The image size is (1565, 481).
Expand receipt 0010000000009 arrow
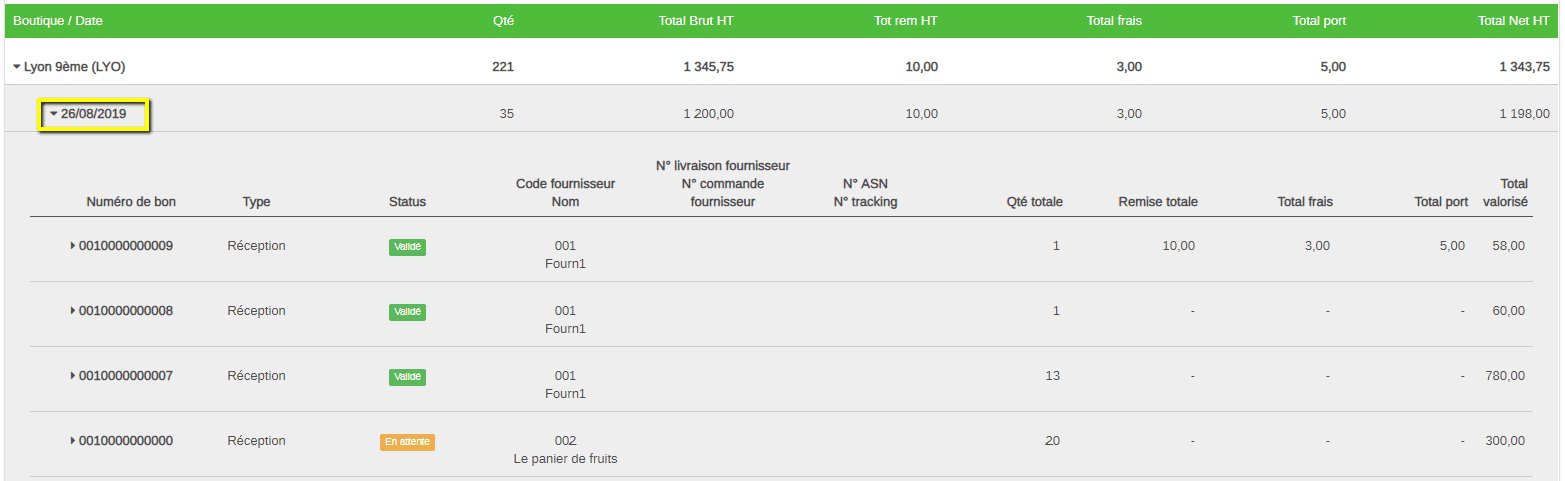73,245
